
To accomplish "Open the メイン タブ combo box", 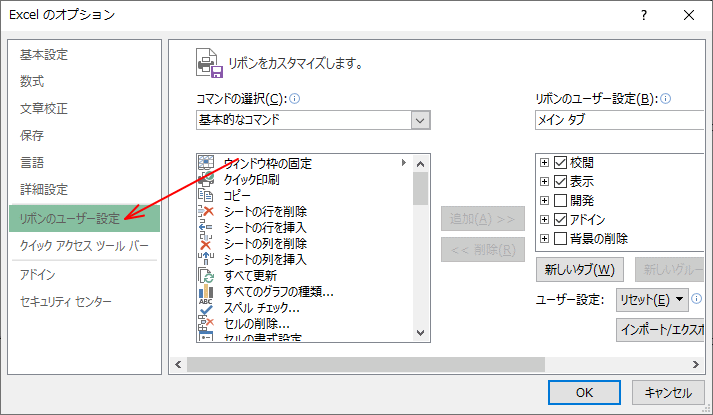I will click(619, 120).
